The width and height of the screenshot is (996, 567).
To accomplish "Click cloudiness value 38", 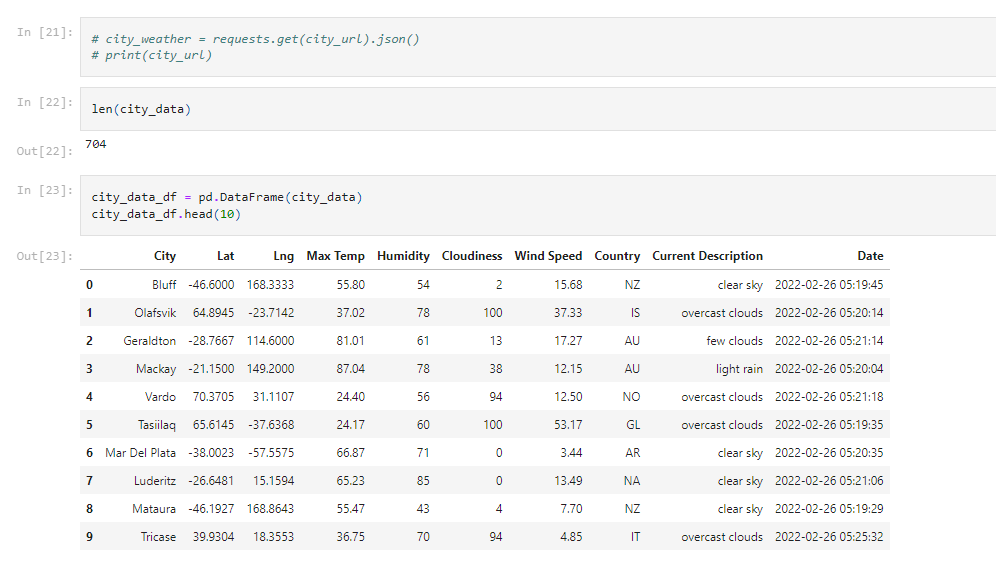I will [x=495, y=369].
